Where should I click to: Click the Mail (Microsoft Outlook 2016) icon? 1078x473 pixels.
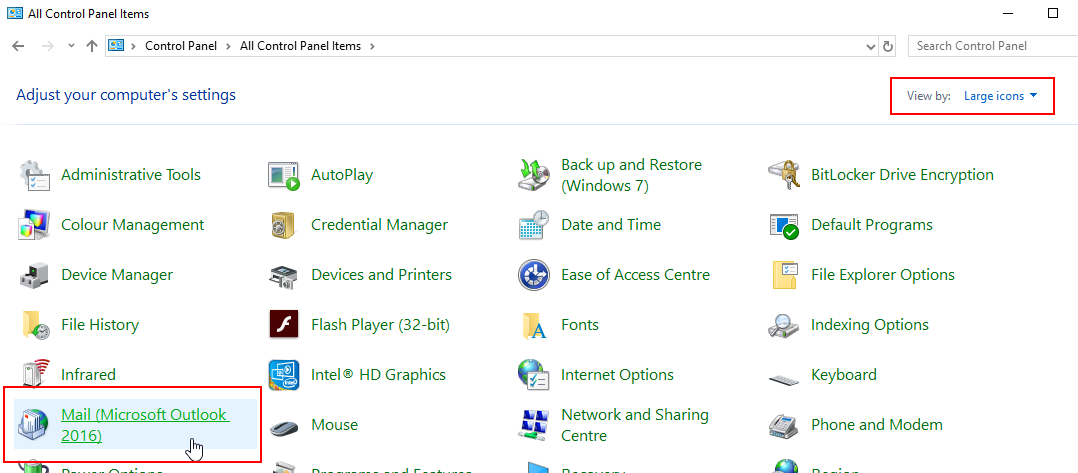pyautogui.click(x=34, y=425)
